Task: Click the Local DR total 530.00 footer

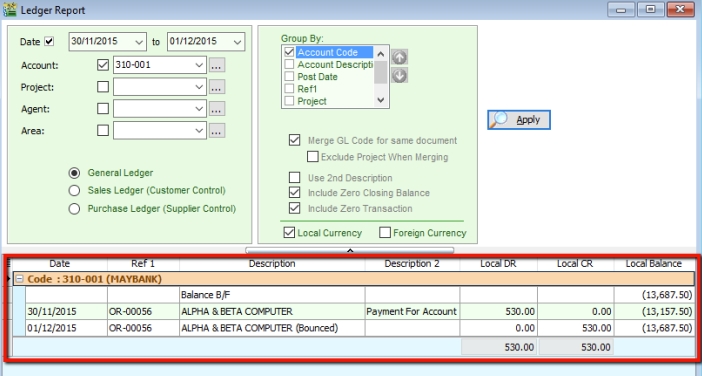Action: (x=499, y=347)
